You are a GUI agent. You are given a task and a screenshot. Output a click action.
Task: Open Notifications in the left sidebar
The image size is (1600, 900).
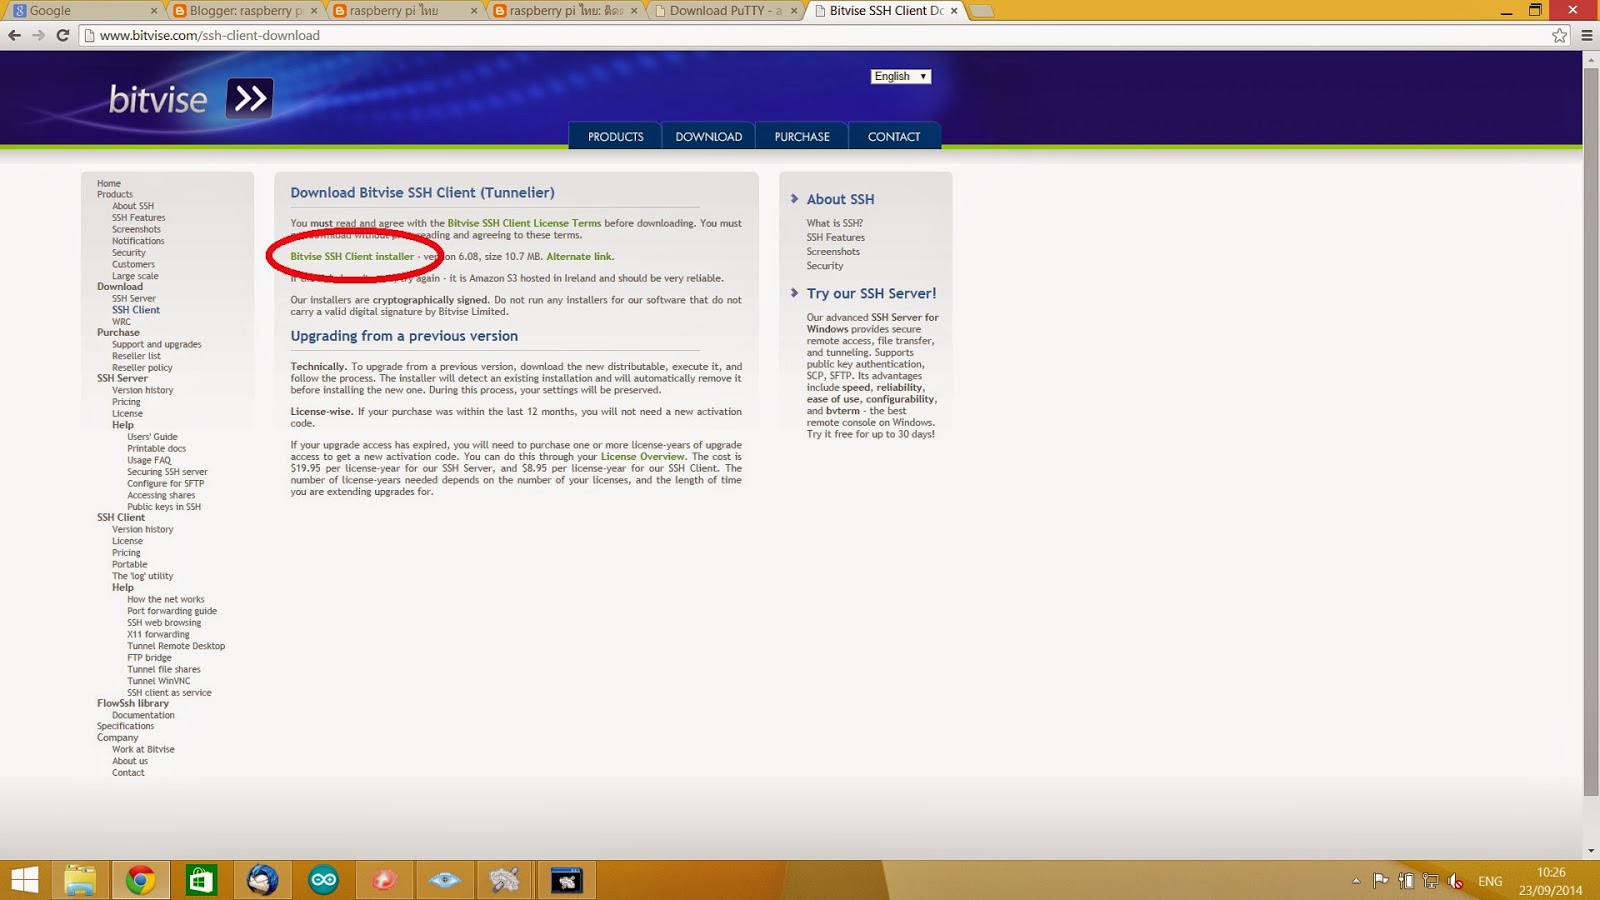pyautogui.click(x=138, y=241)
